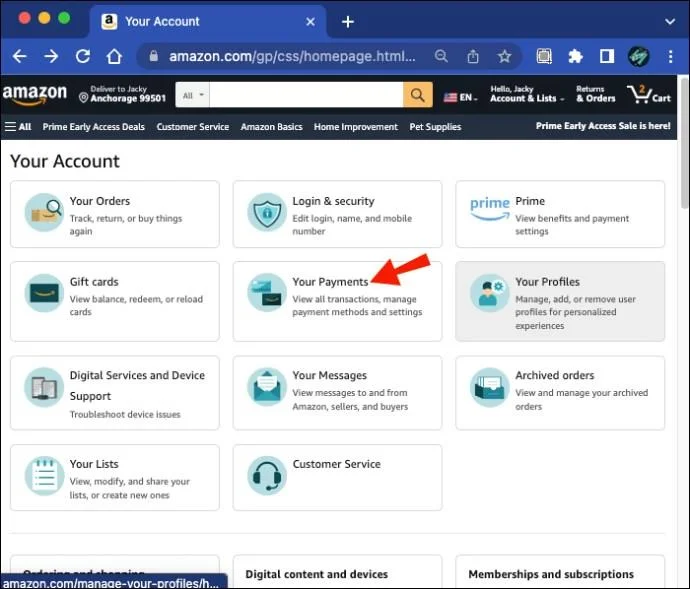Open the Your Profiles card title
690x589 pixels.
(547, 282)
